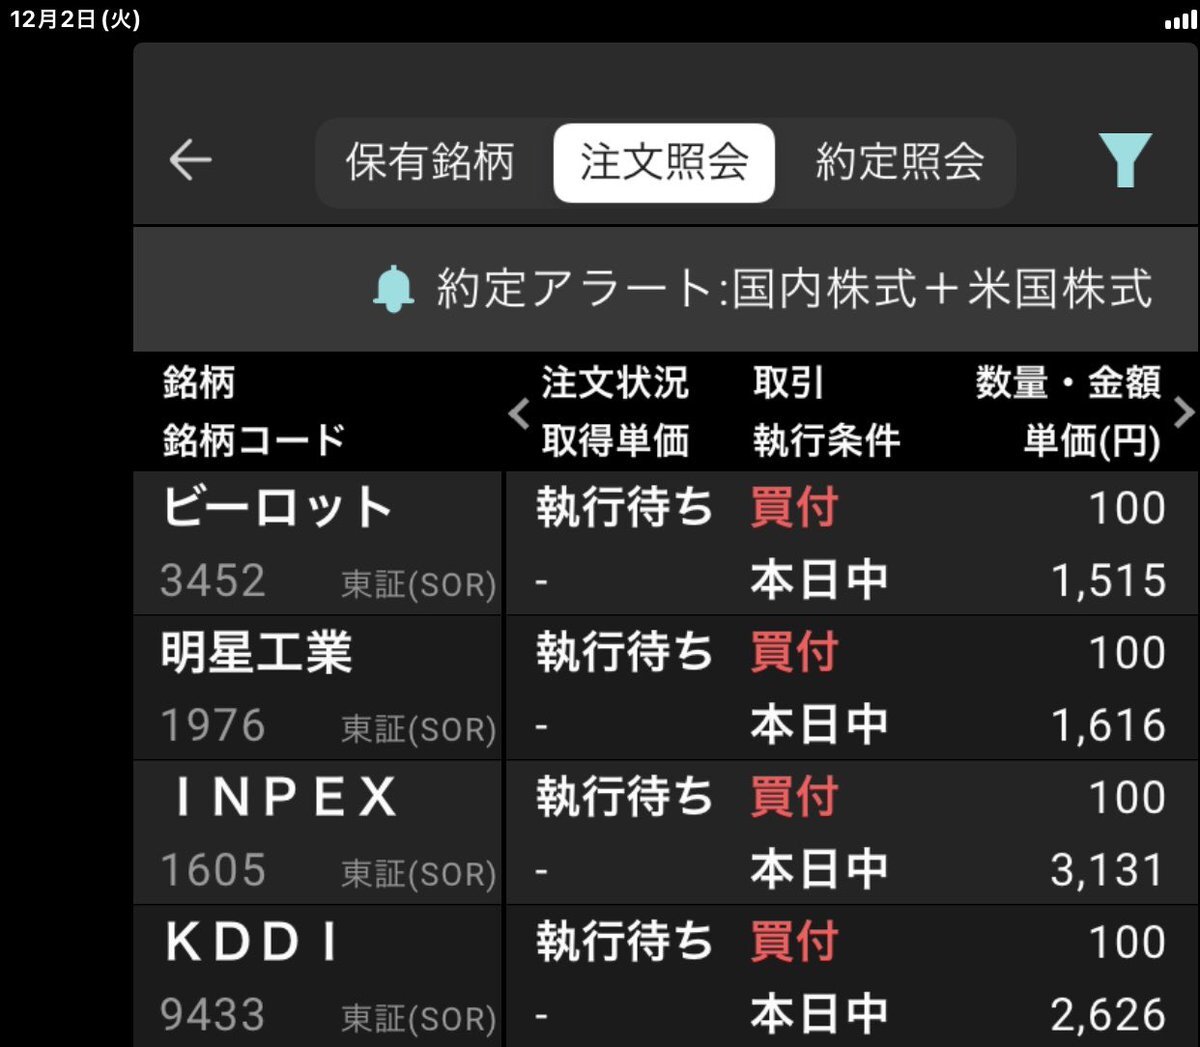Screen dimensions: 1200x1047
Task: Tap the 銘柄コード column header
Action: pos(254,440)
